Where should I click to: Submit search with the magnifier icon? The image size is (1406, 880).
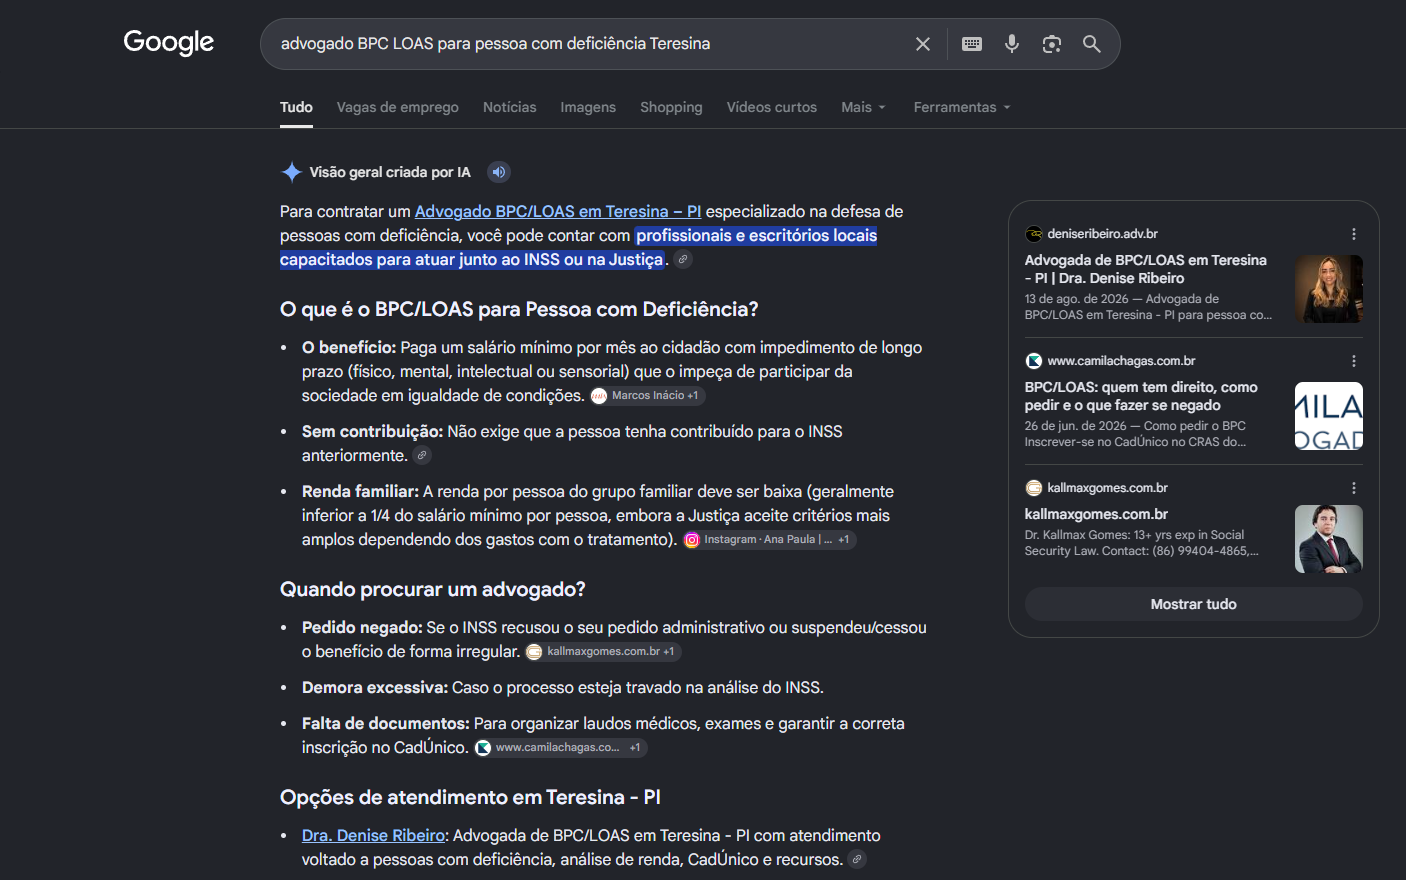tap(1091, 44)
